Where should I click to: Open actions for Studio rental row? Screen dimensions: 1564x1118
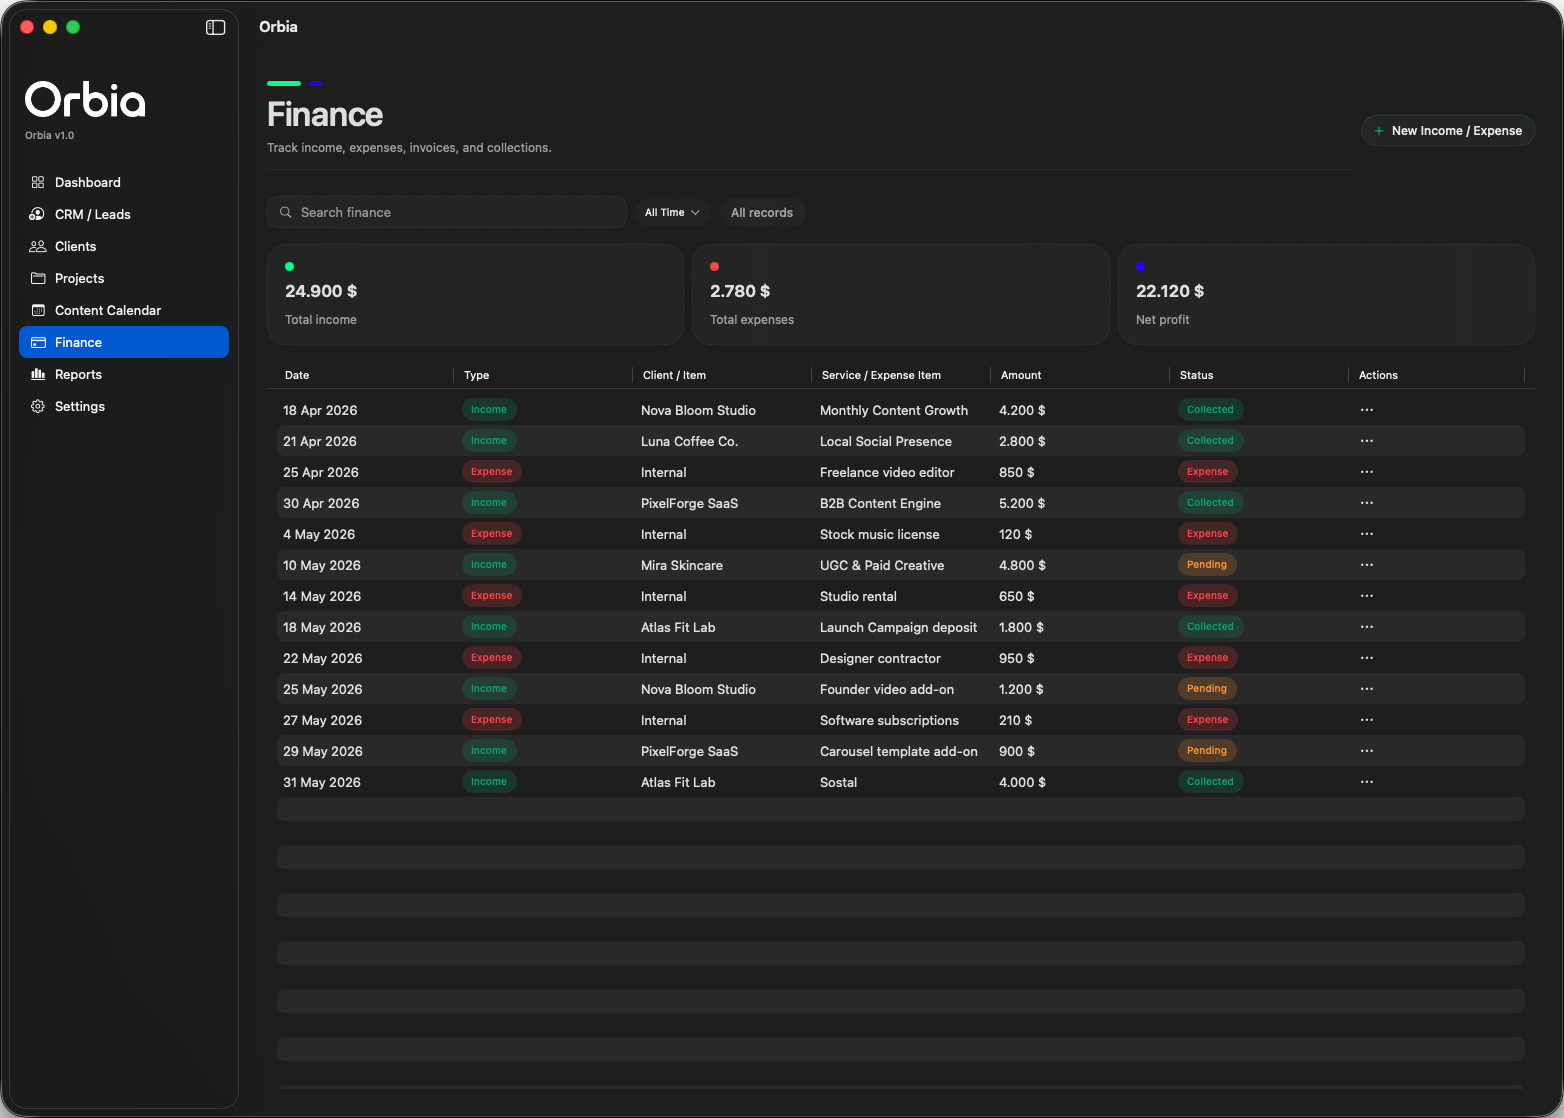tap(1367, 596)
